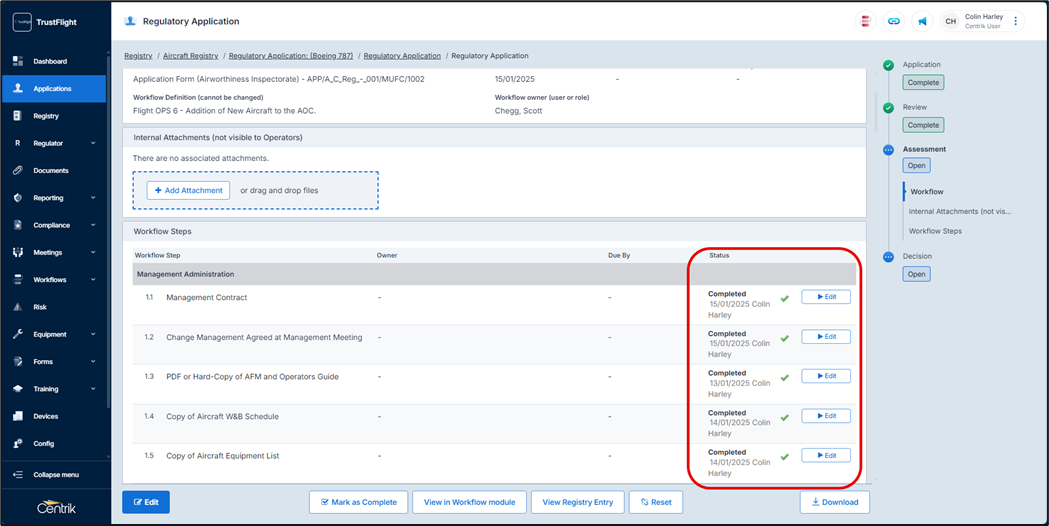This screenshot has width=1049, height=526.
Task: Open Documents in the left sidebar
Action: 50,171
